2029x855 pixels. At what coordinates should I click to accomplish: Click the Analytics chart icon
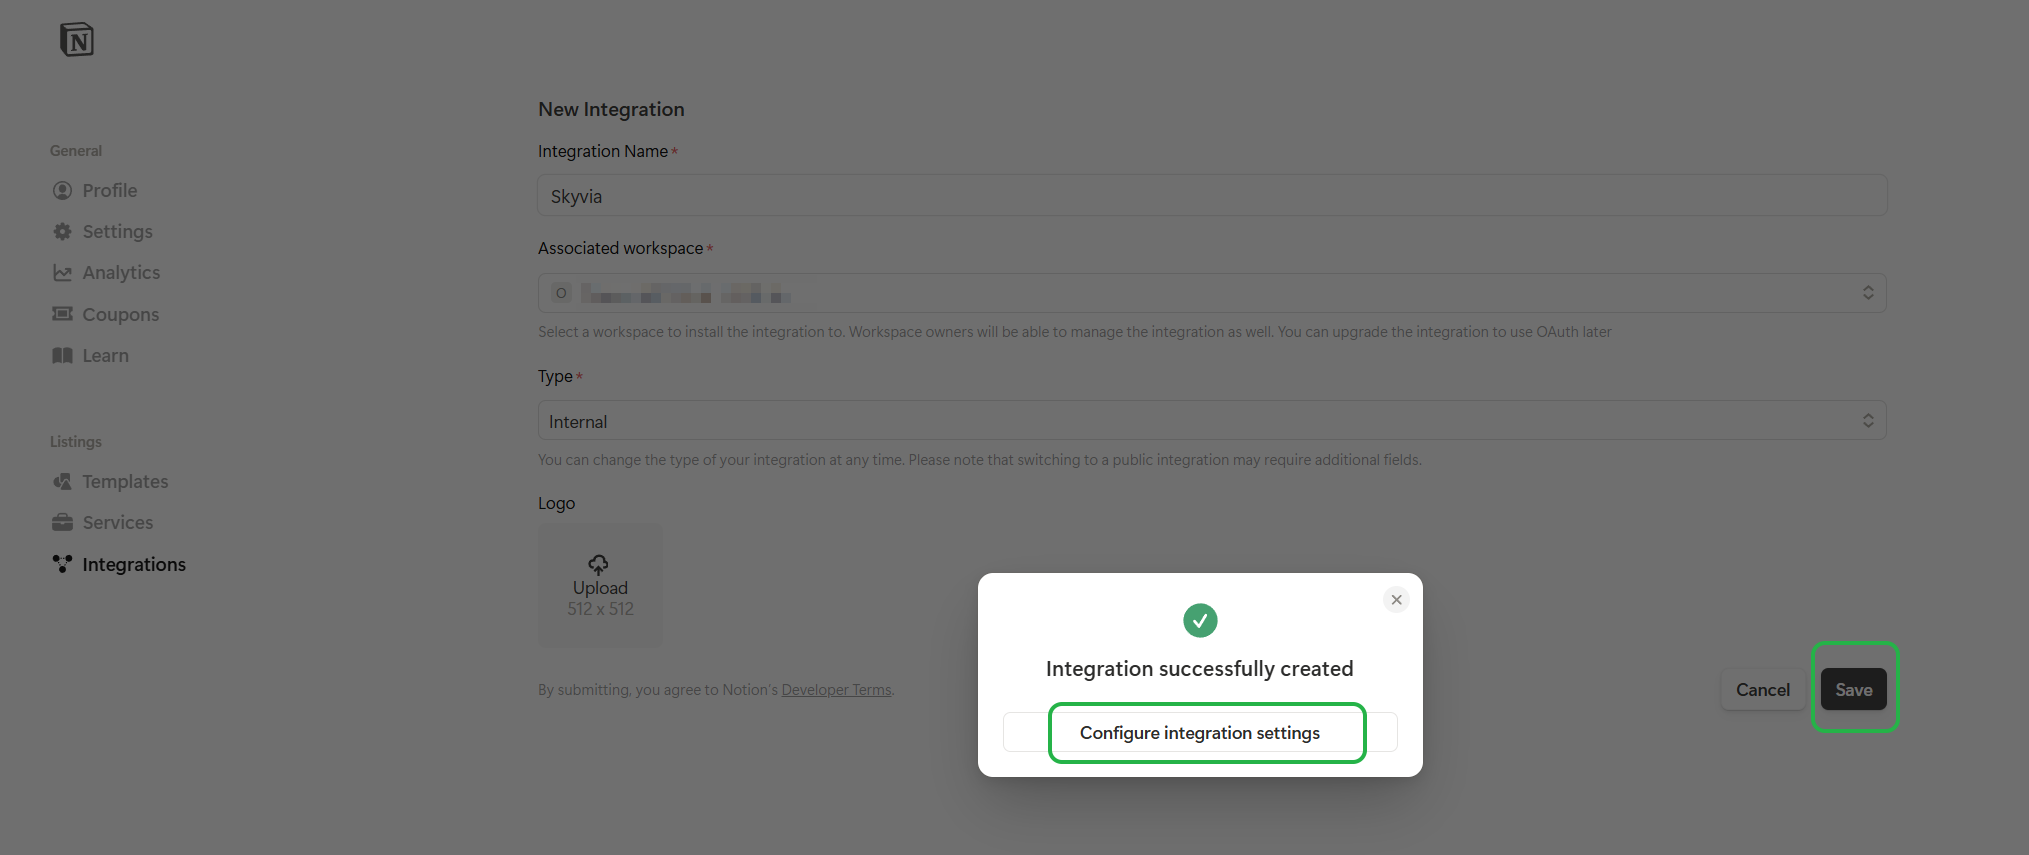[x=62, y=273]
